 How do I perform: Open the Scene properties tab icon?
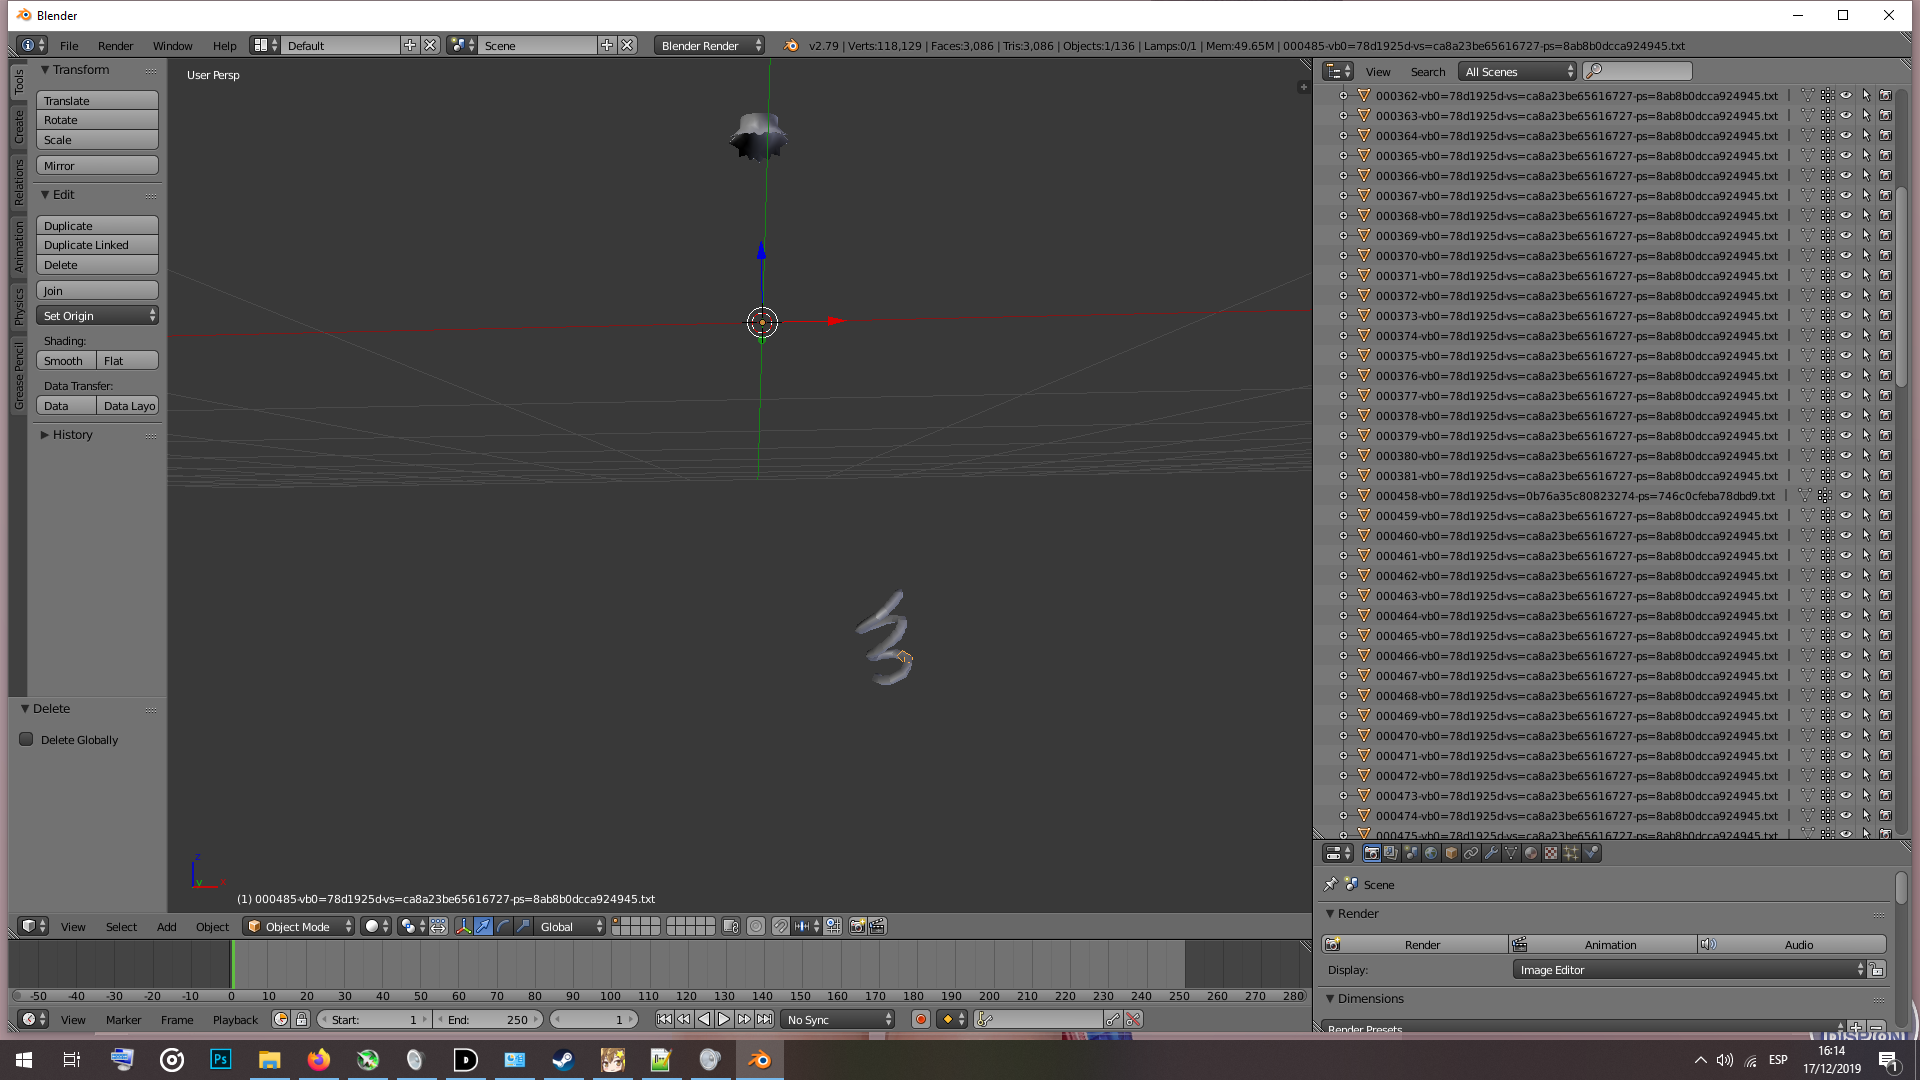pos(1411,853)
